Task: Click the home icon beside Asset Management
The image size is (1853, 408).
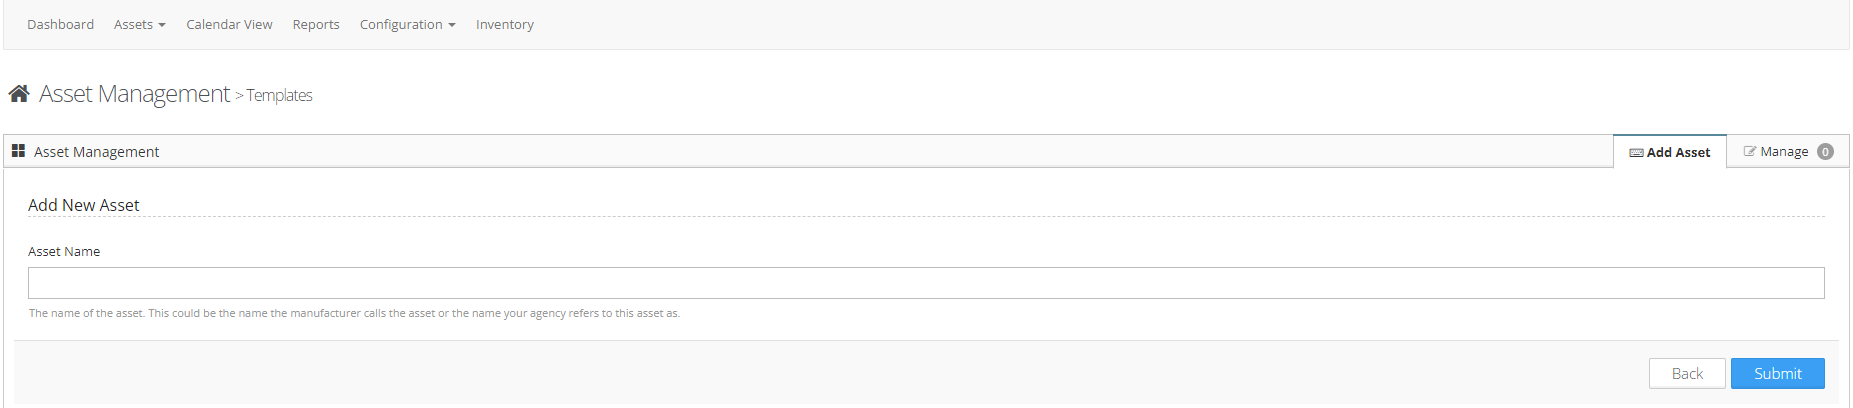Action: [x=19, y=94]
